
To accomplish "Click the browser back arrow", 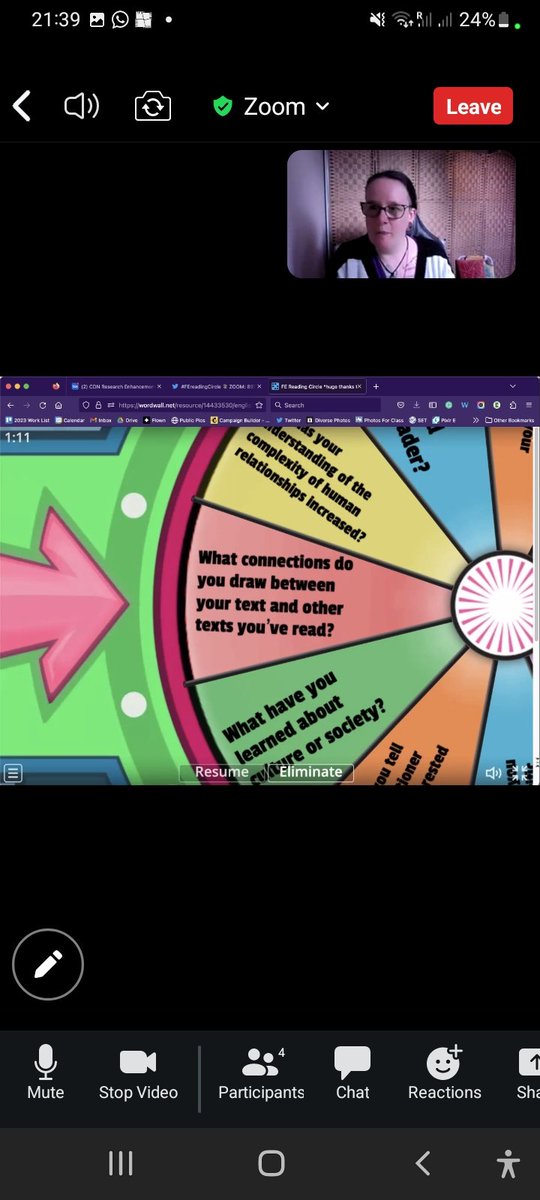I will (8, 405).
